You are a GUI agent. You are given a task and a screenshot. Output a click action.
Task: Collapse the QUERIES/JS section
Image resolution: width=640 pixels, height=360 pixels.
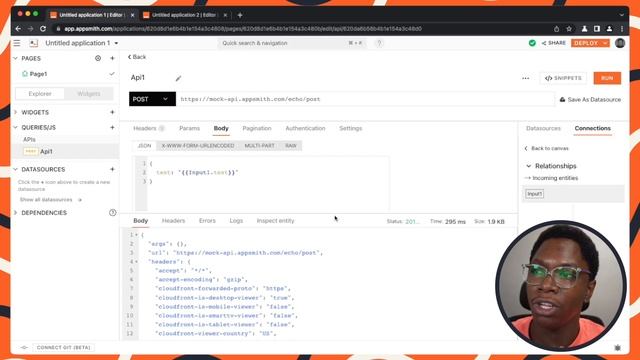coord(16,127)
